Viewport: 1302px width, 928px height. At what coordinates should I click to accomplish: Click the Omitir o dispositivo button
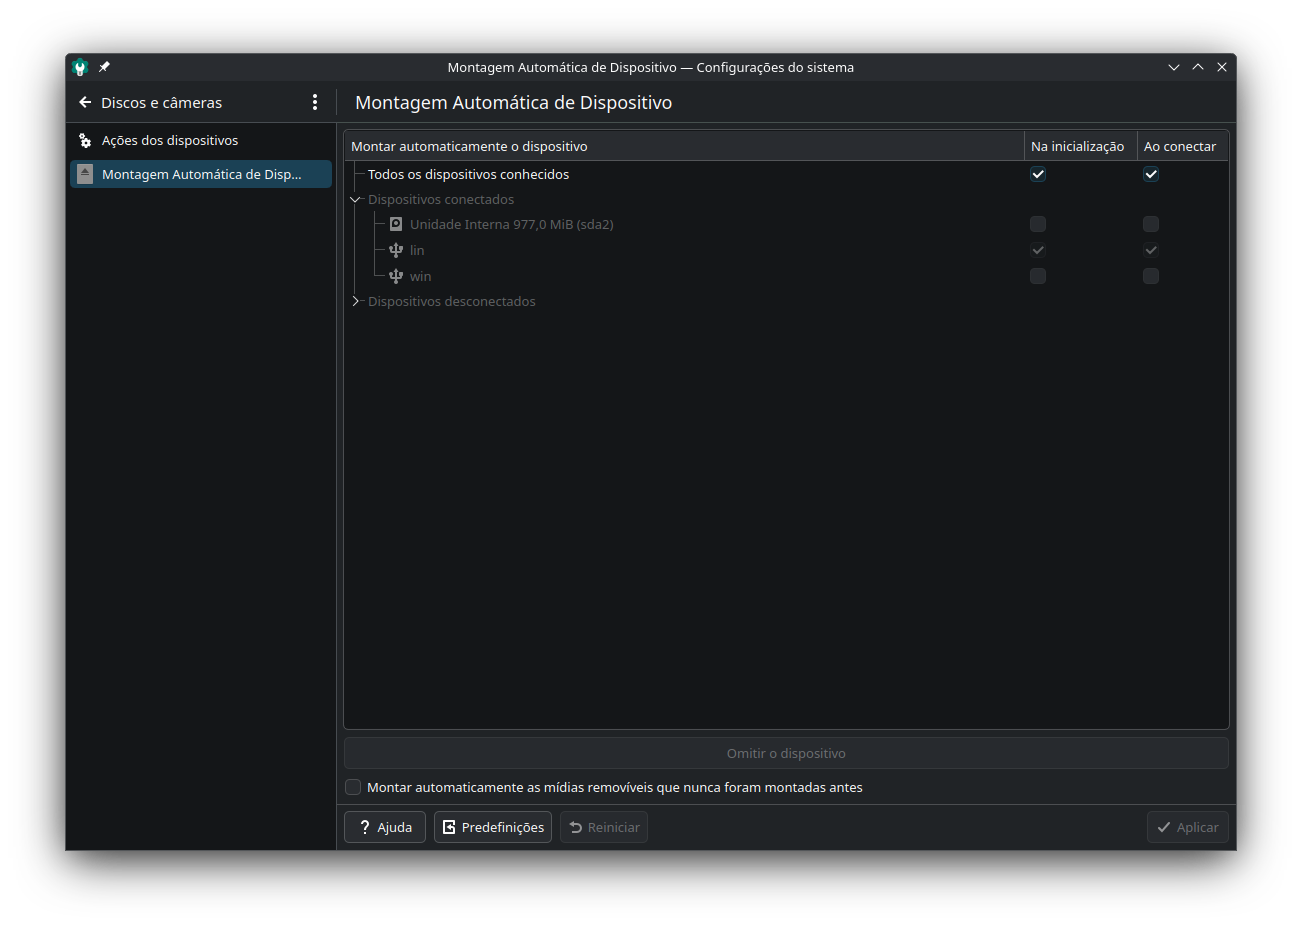pyautogui.click(x=786, y=753)
